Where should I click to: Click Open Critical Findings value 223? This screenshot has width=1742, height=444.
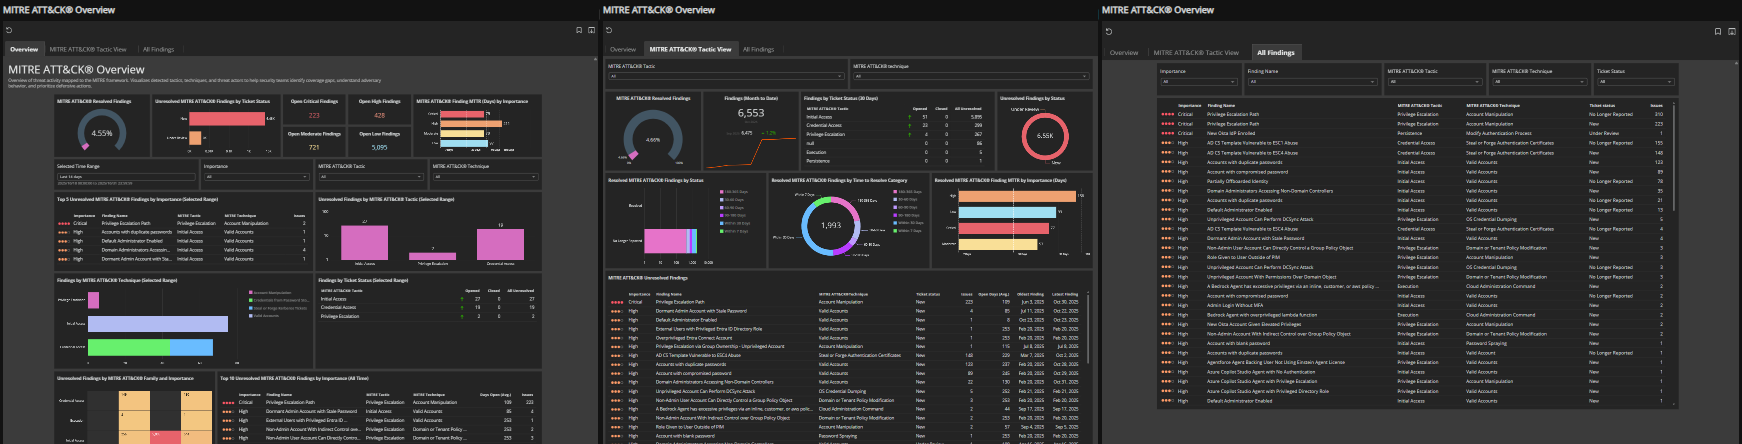point(314,115)
